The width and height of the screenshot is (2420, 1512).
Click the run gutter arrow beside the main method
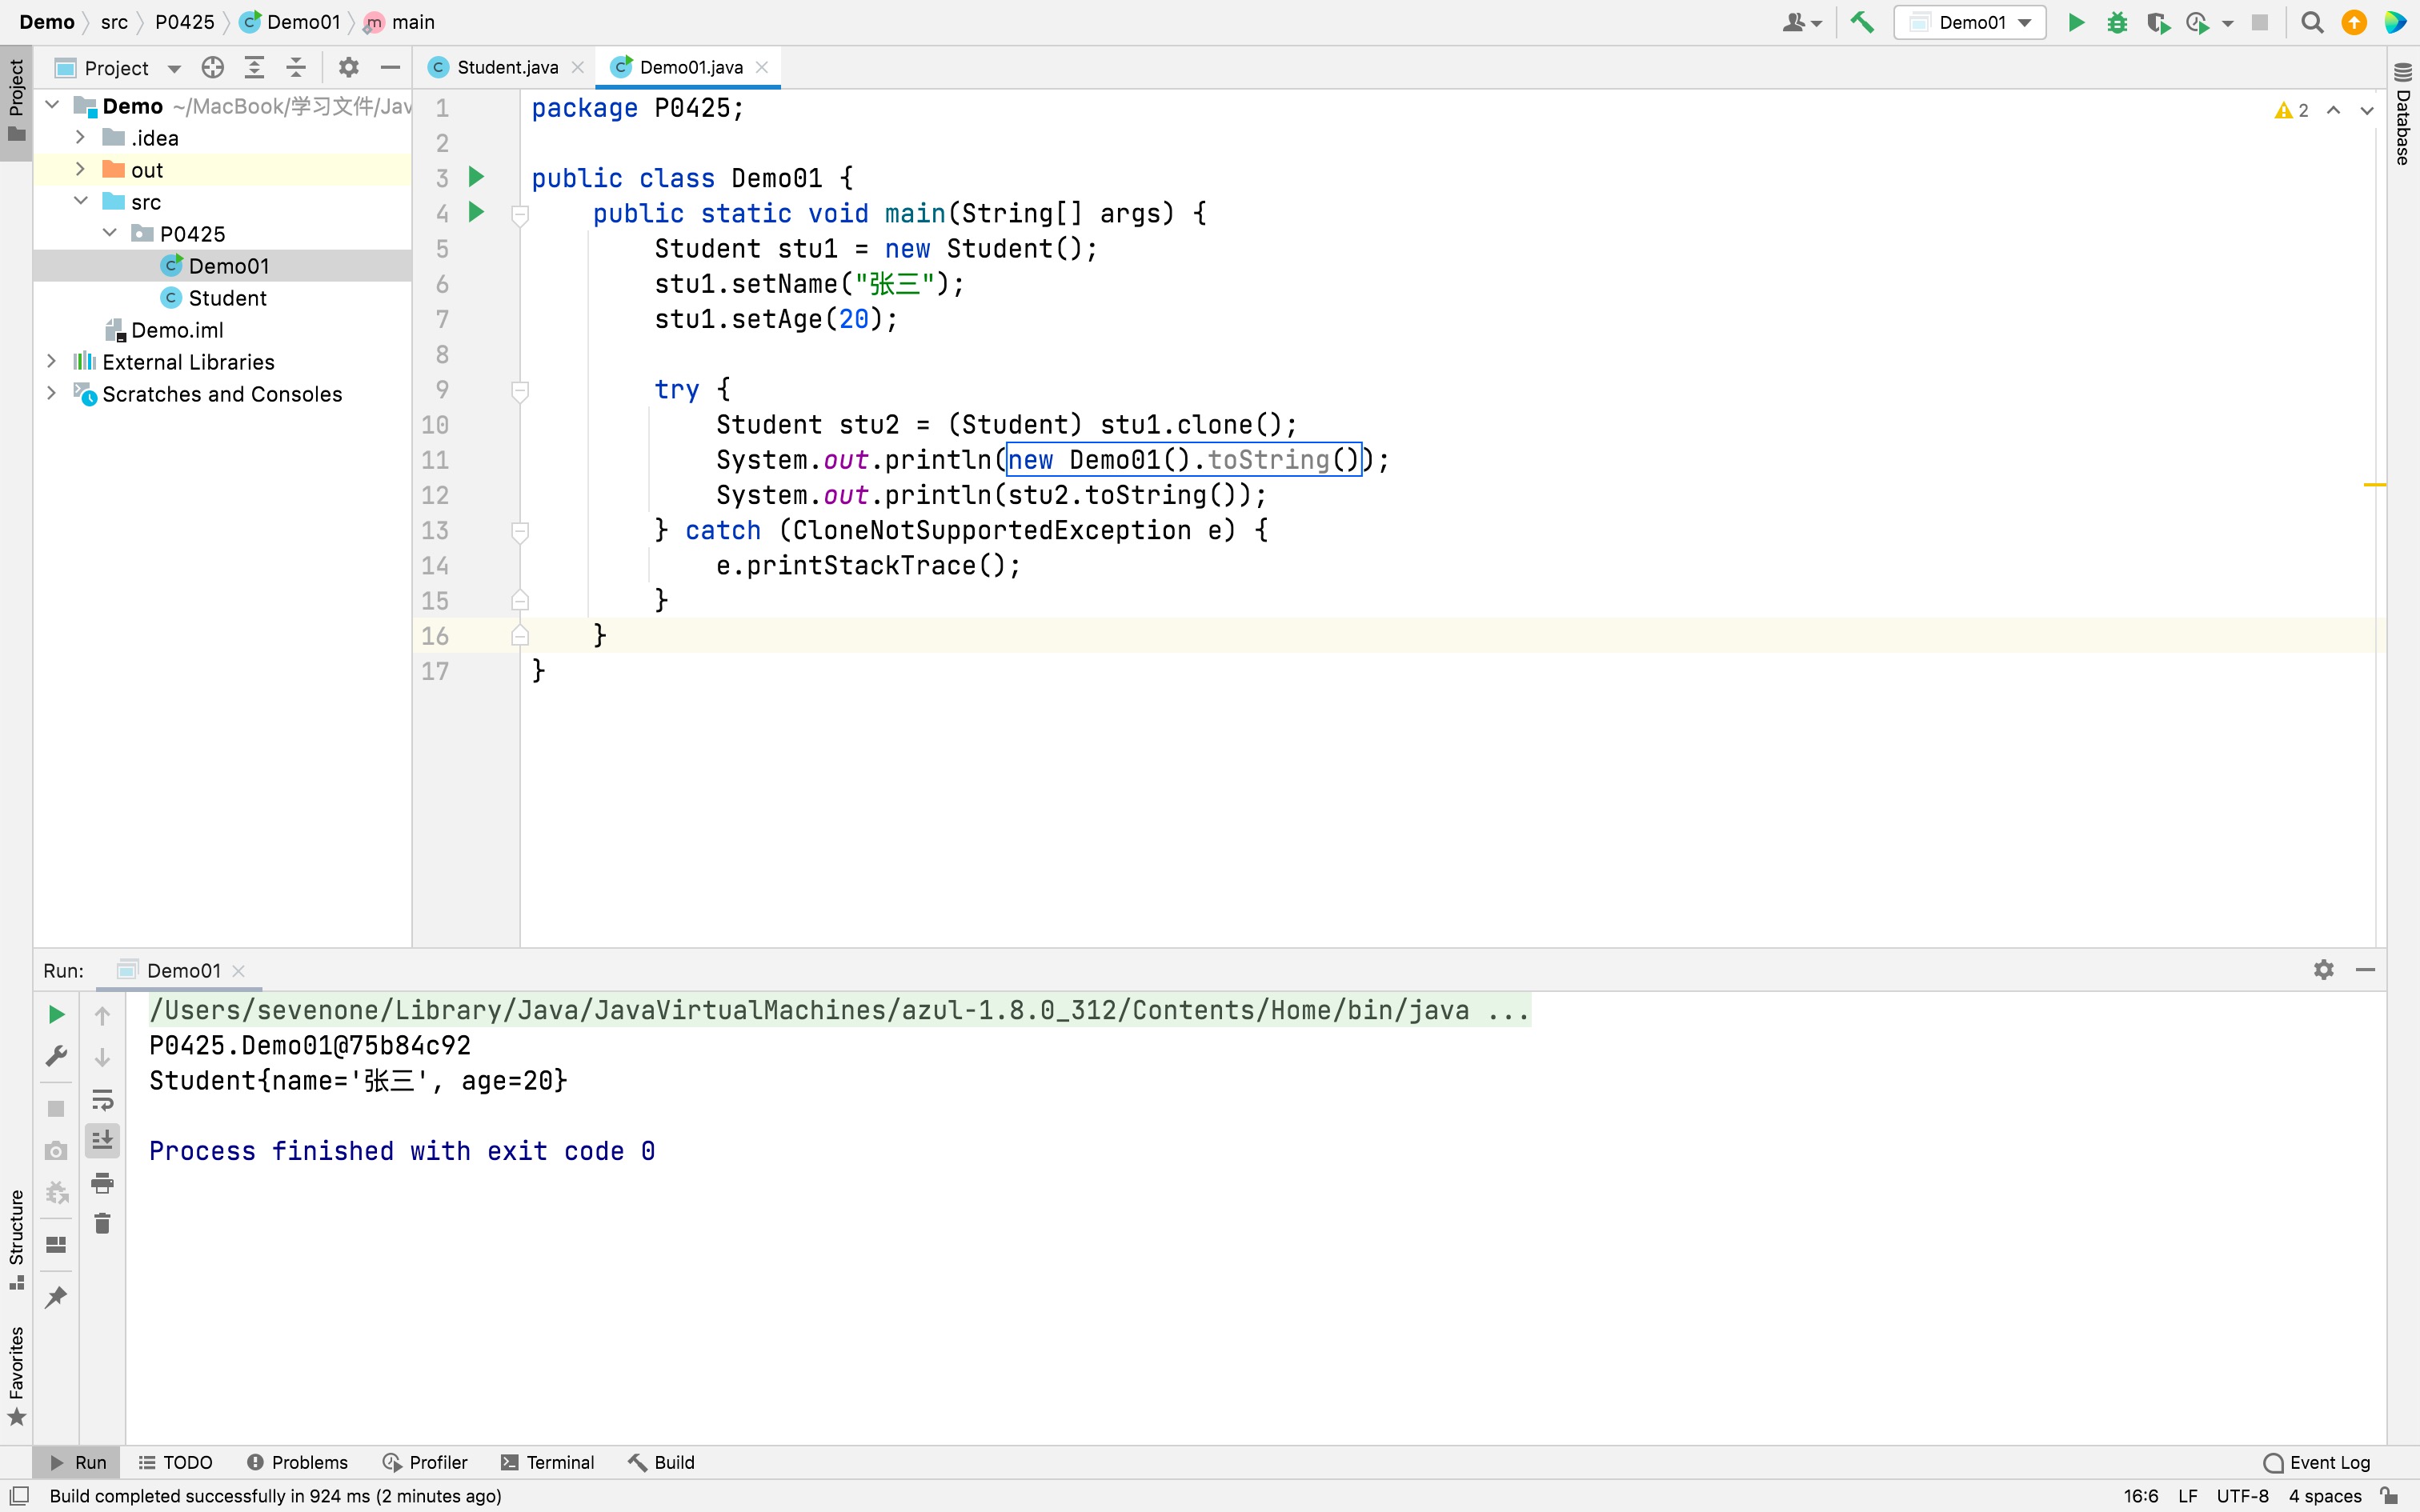coord(476,212)
